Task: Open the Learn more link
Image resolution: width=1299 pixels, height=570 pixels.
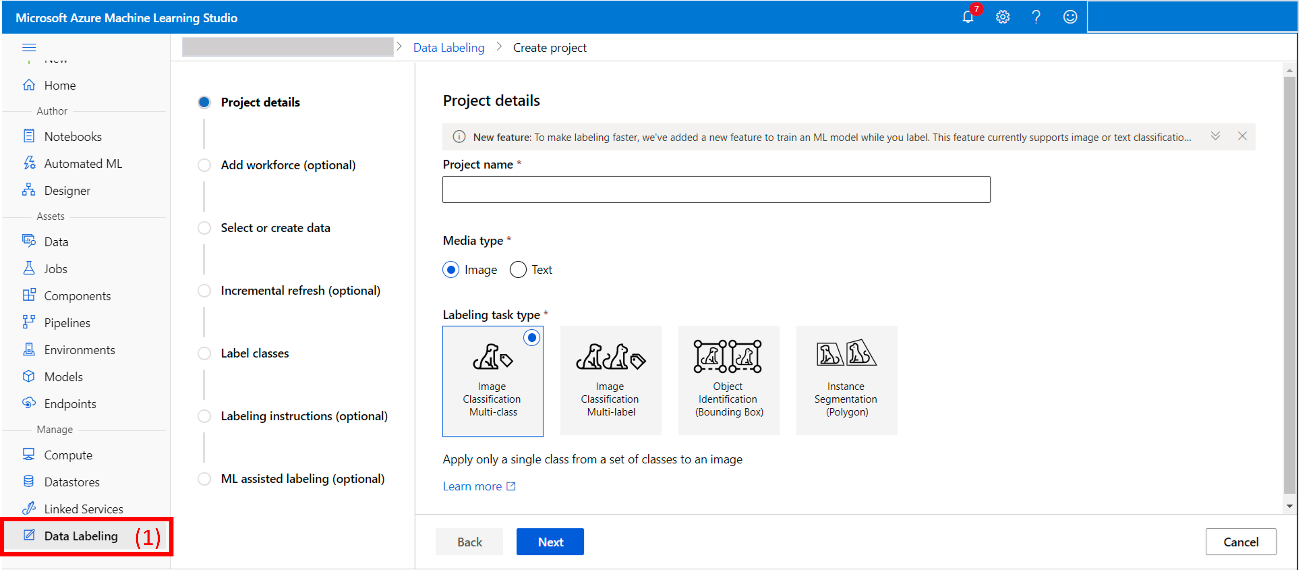Action: coord(479,486)
